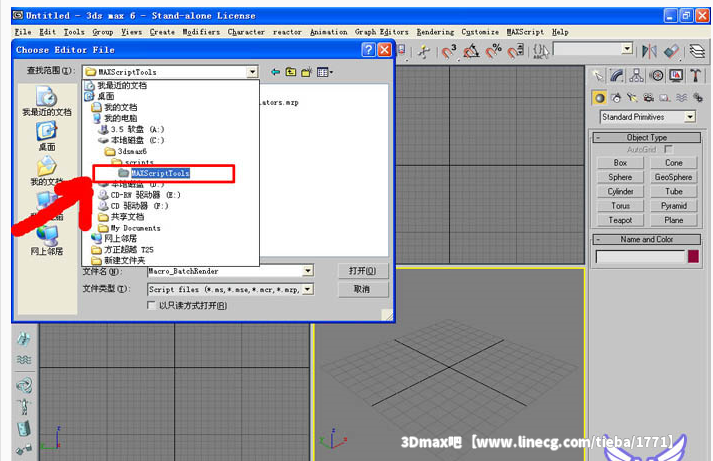Screen dimensions: 713x461
Task: Toggle the Spinner Snap icon
Action: point(516,51)
